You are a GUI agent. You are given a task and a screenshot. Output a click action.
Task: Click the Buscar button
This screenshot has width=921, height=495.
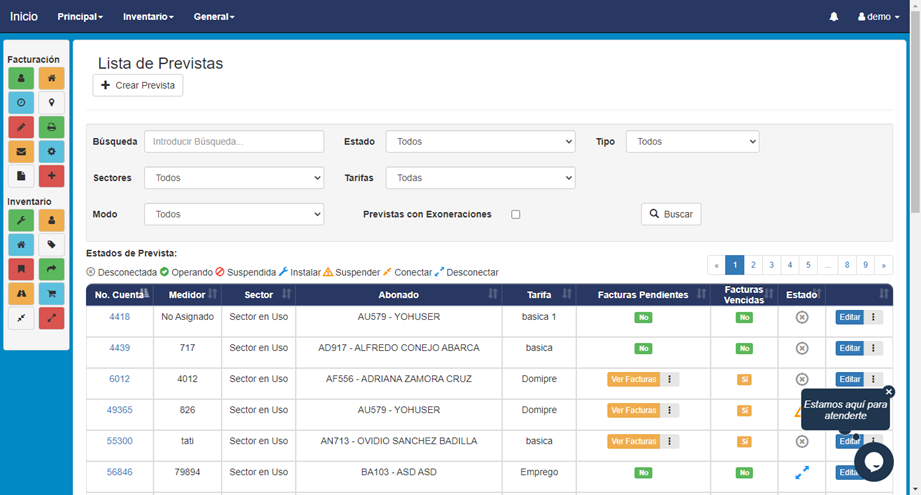(x=671, y=214)
